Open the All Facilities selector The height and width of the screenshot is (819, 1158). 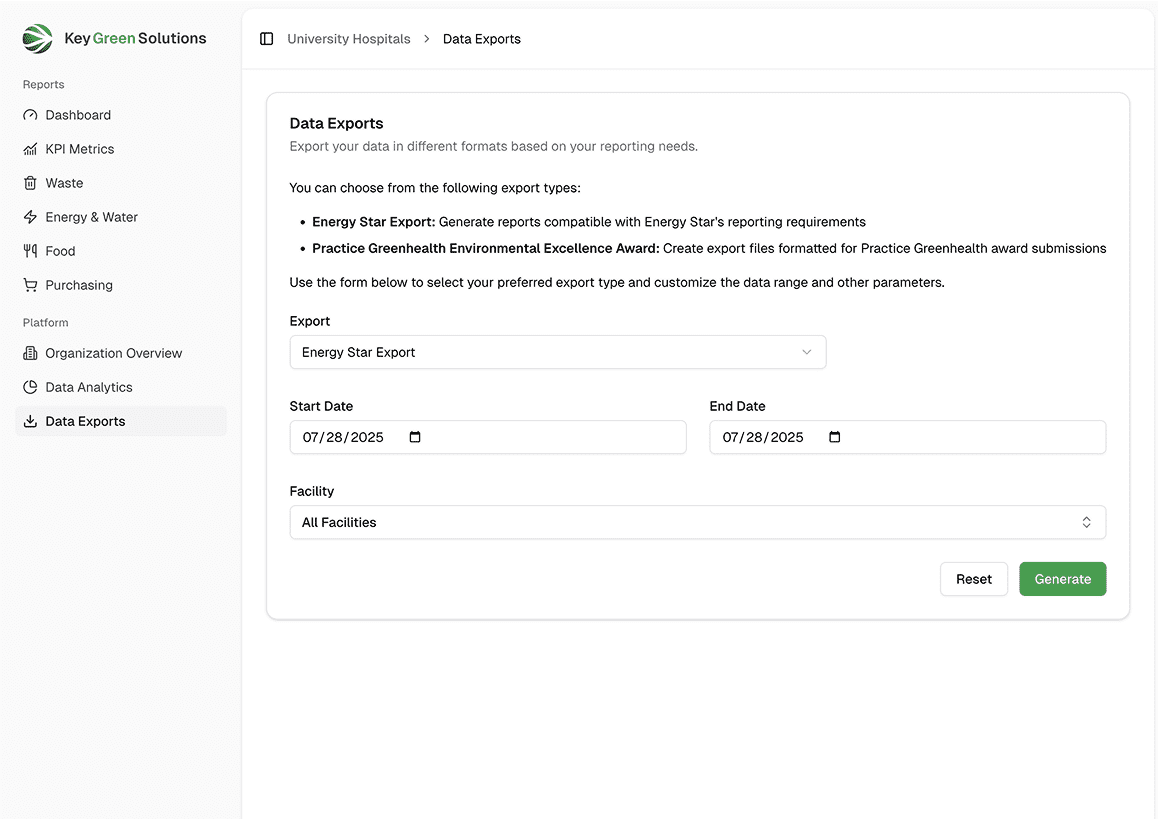(697, 522)
